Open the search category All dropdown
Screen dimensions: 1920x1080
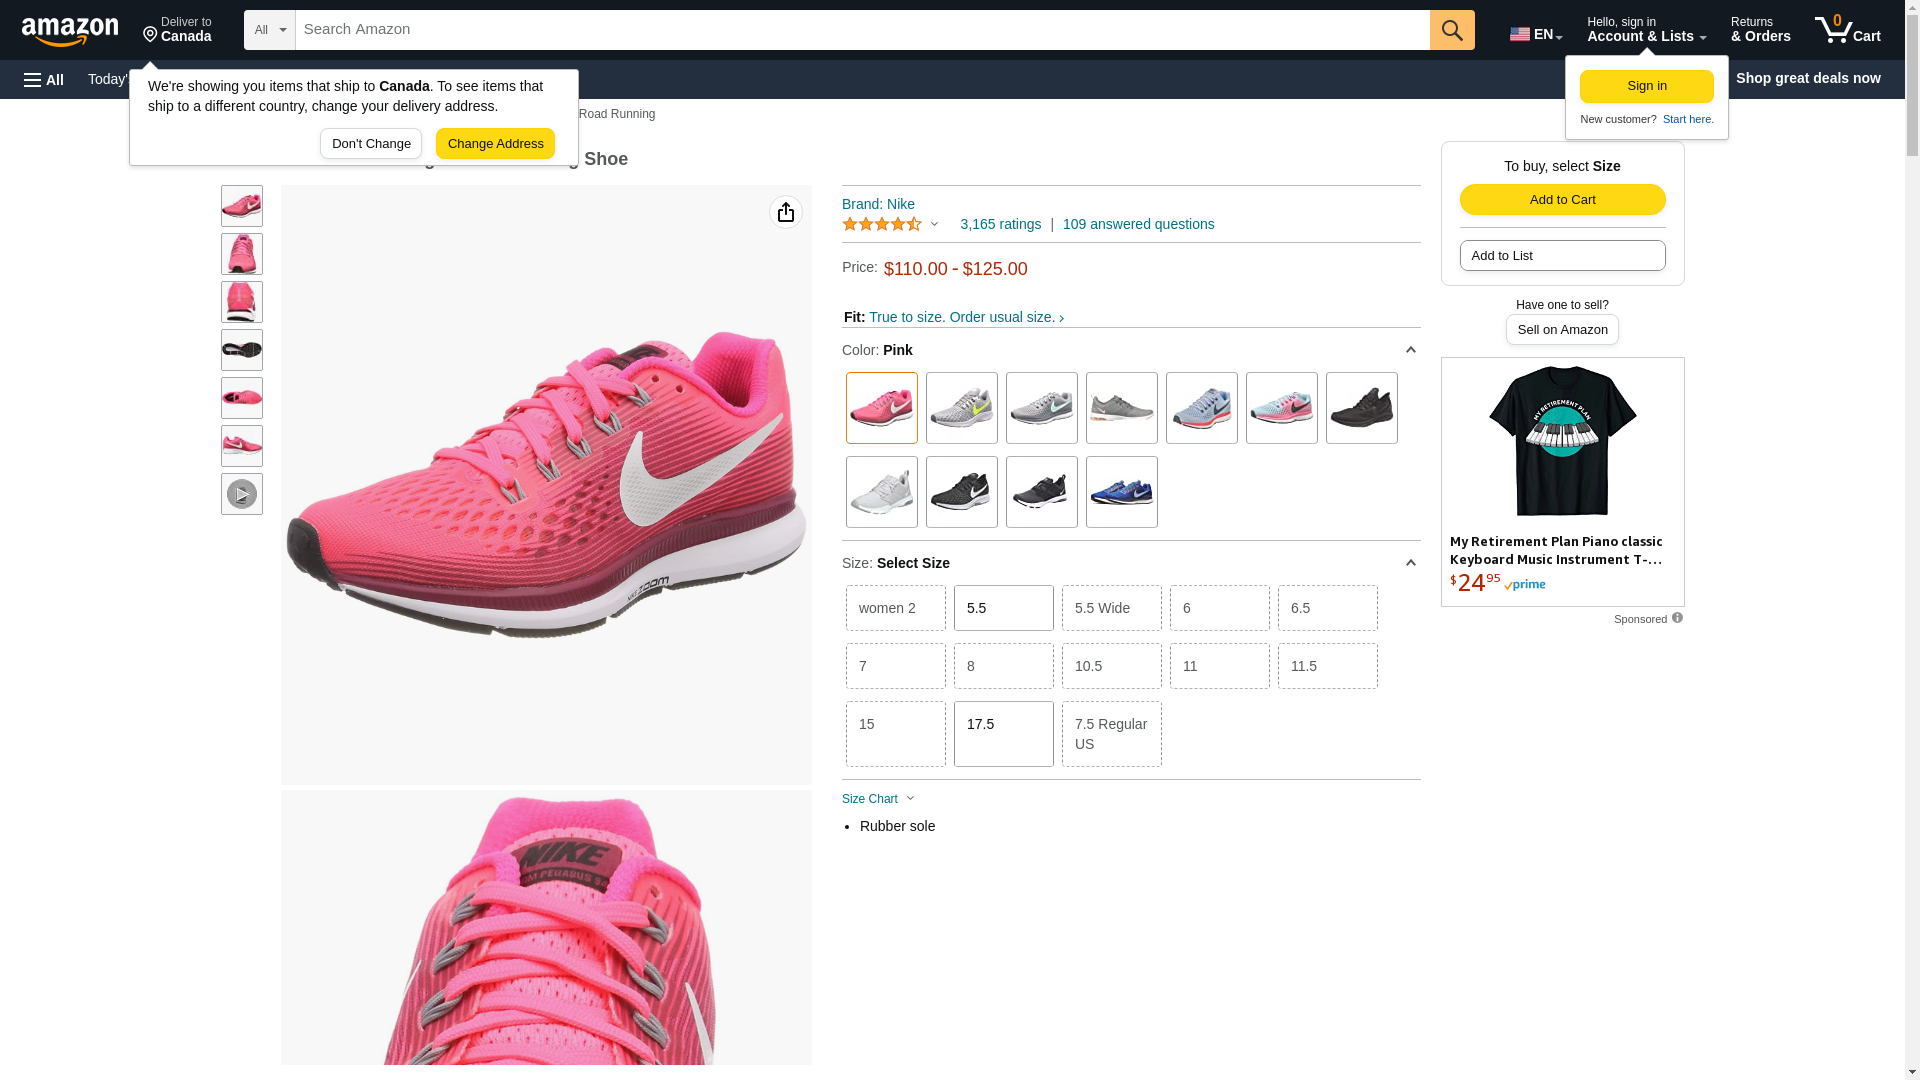click(270, 30)
